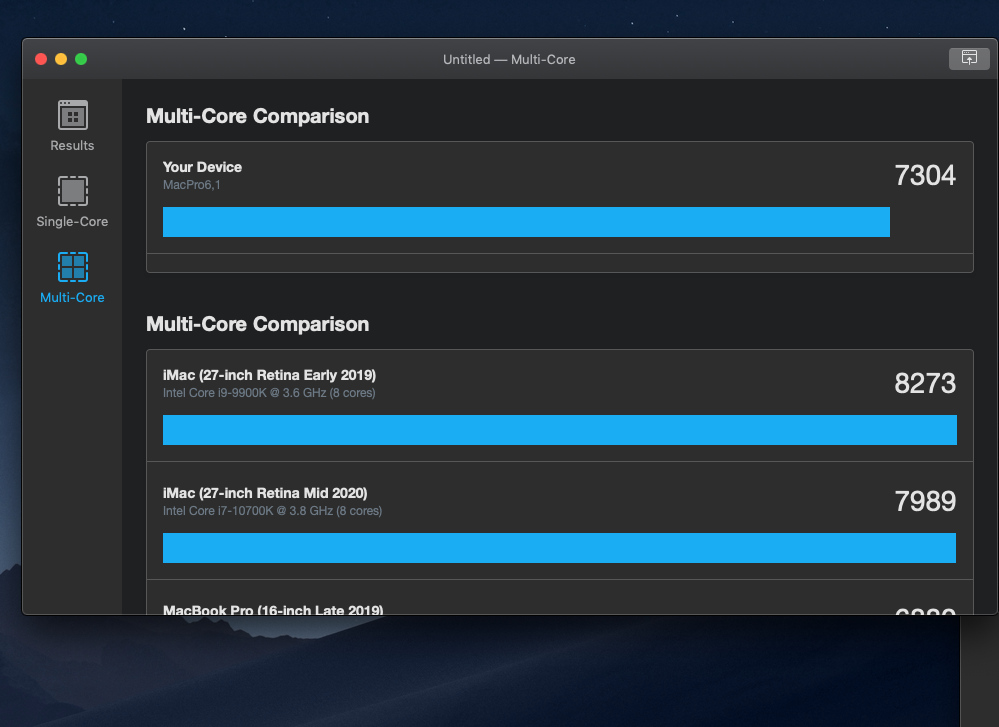
Task: Click the 'Your Device' heading text
Action: coord(203,167)
